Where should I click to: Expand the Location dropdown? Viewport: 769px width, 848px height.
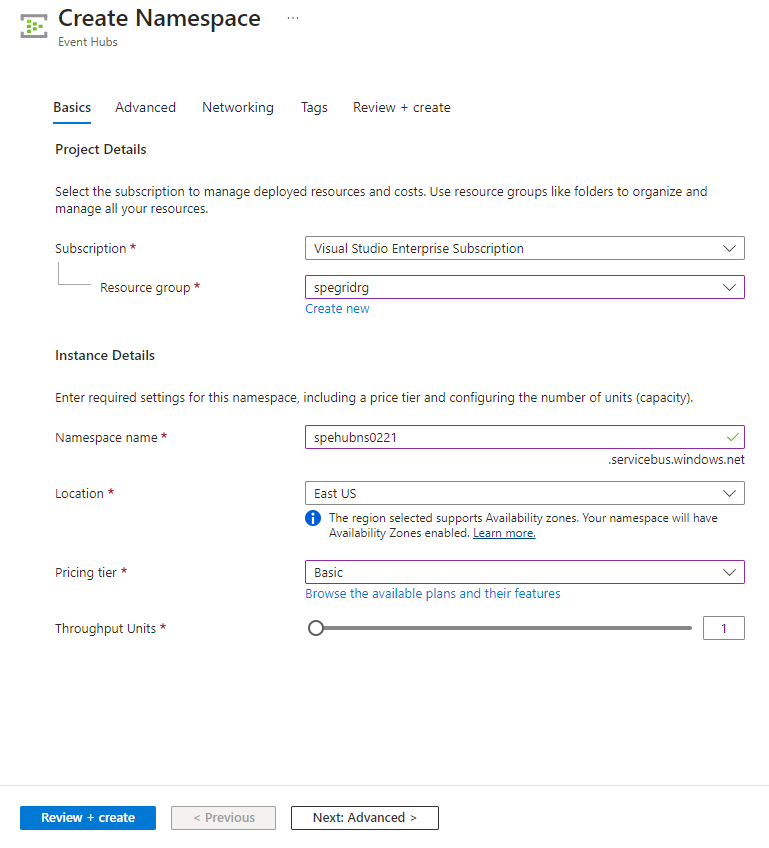click(x=525, y=493)
